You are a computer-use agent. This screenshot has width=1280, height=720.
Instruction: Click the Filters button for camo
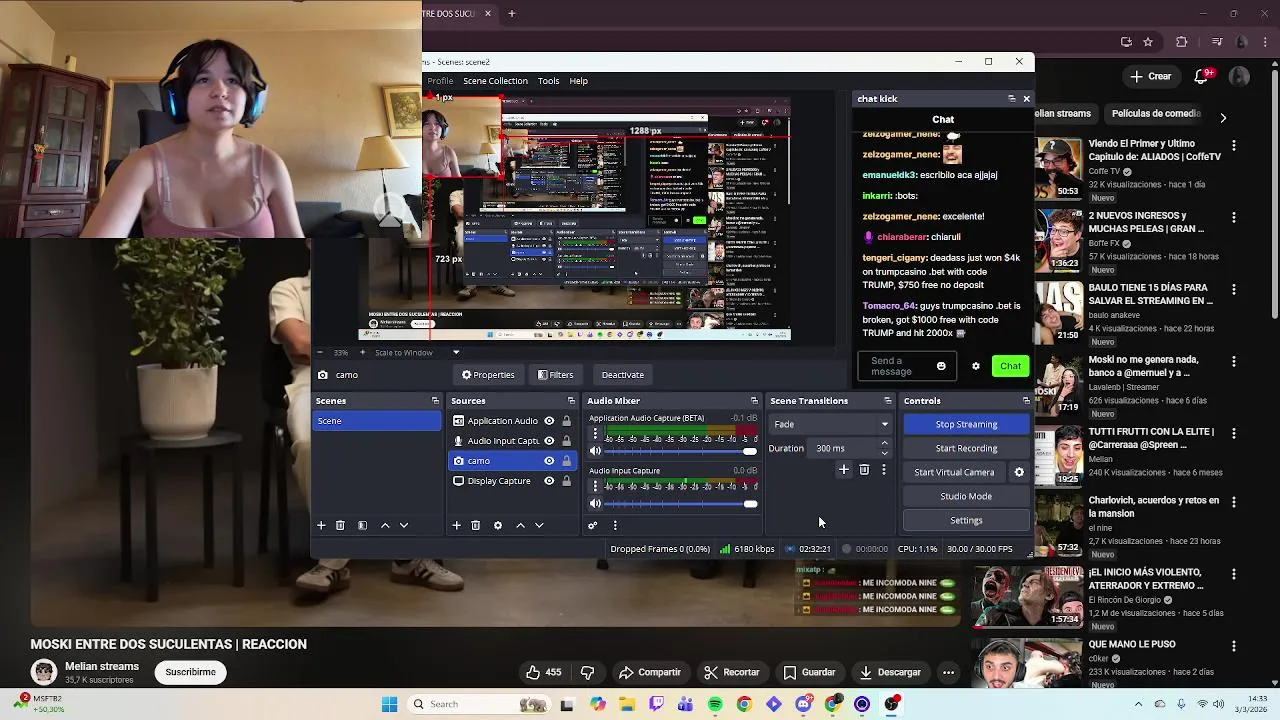coord(555,375)
